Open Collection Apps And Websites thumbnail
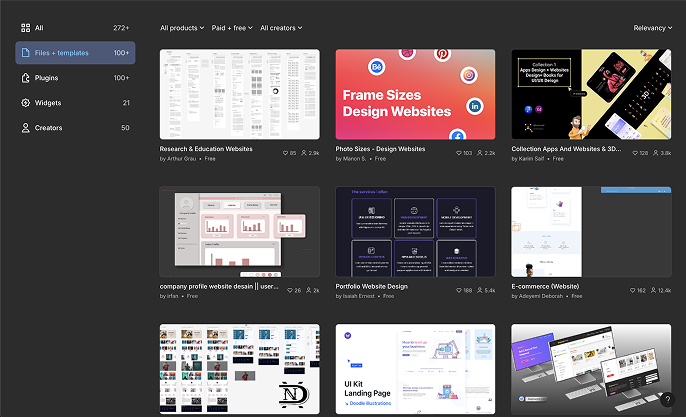The image size is (686, 417). click(591, 94)
